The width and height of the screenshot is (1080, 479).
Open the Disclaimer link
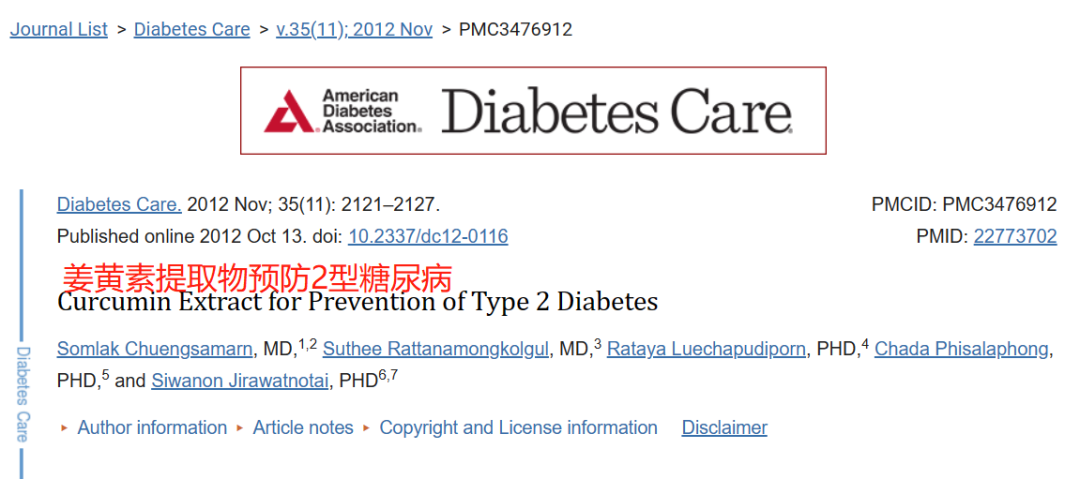coord(725,428)
